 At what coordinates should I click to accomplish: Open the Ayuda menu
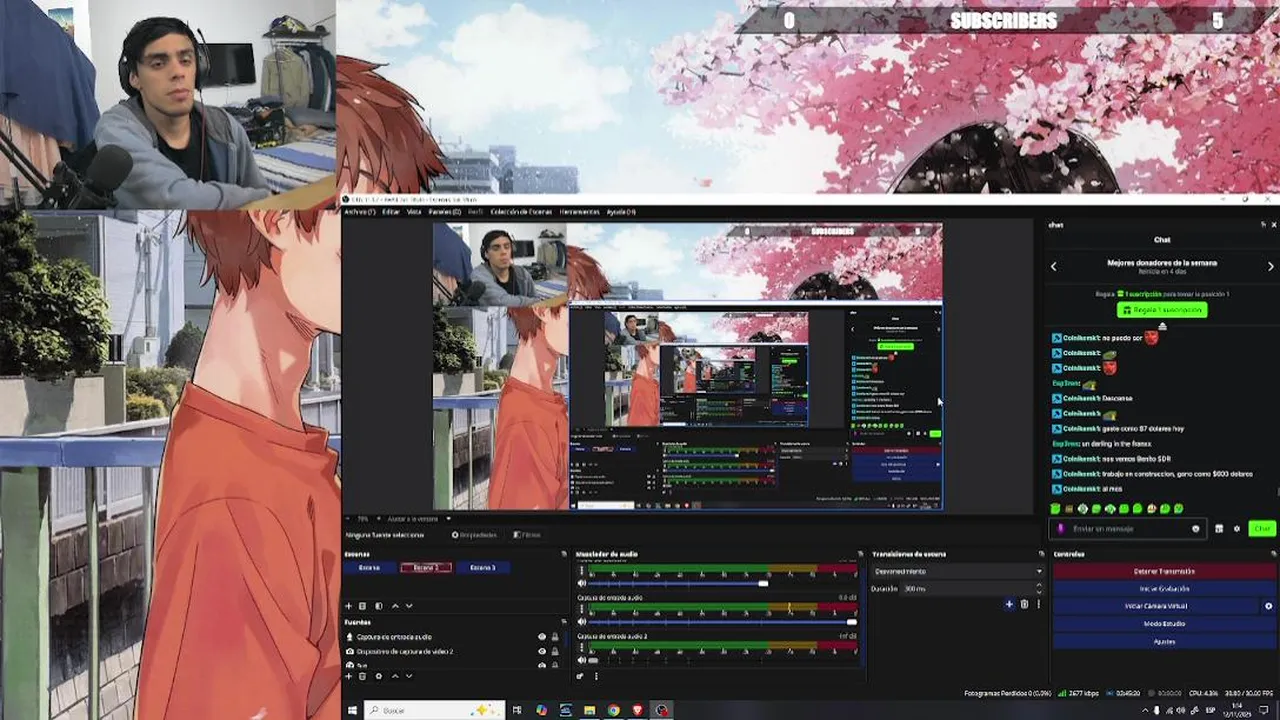pos(621,212)
